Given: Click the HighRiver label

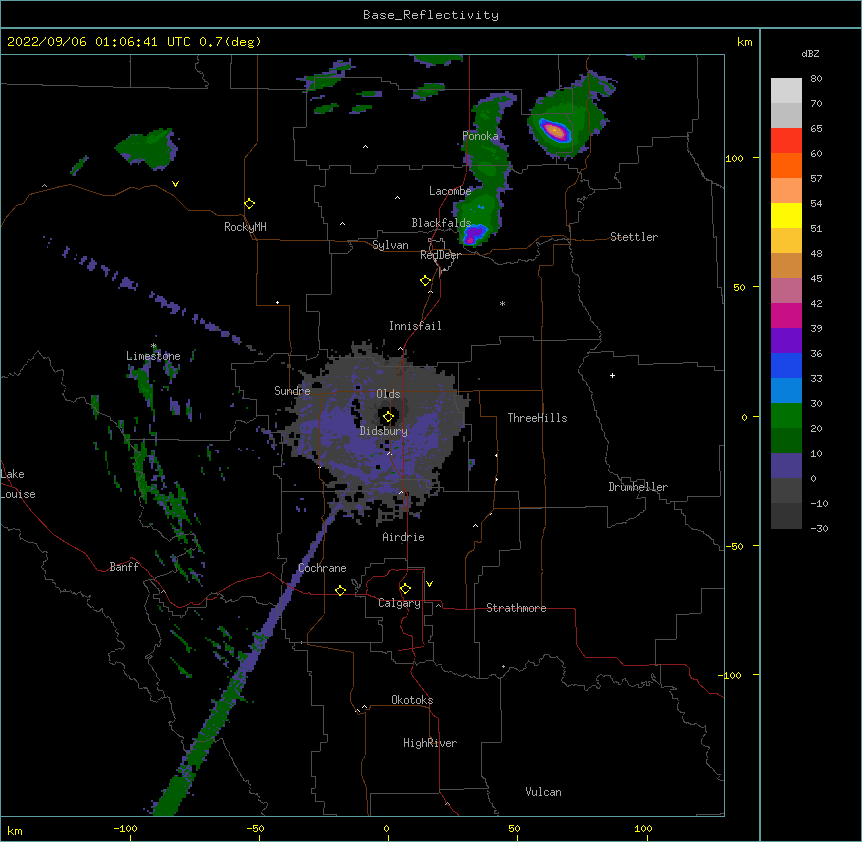Looking at the screenshot, I should click(x=430, y=743).
